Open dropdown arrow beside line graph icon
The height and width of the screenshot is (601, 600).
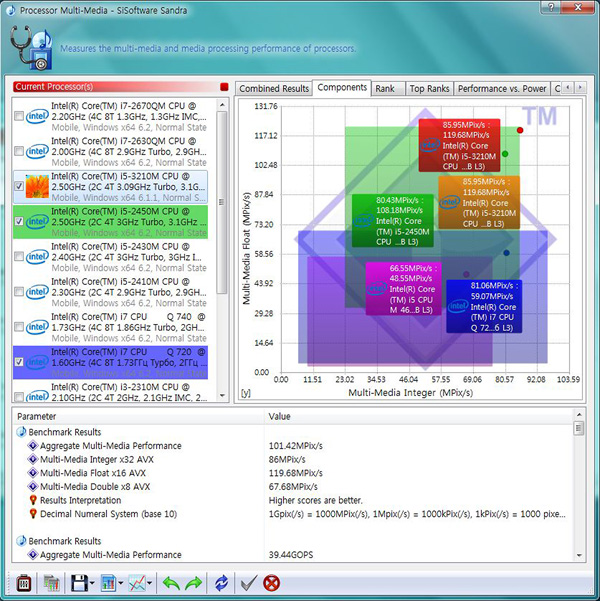[150, 582]
